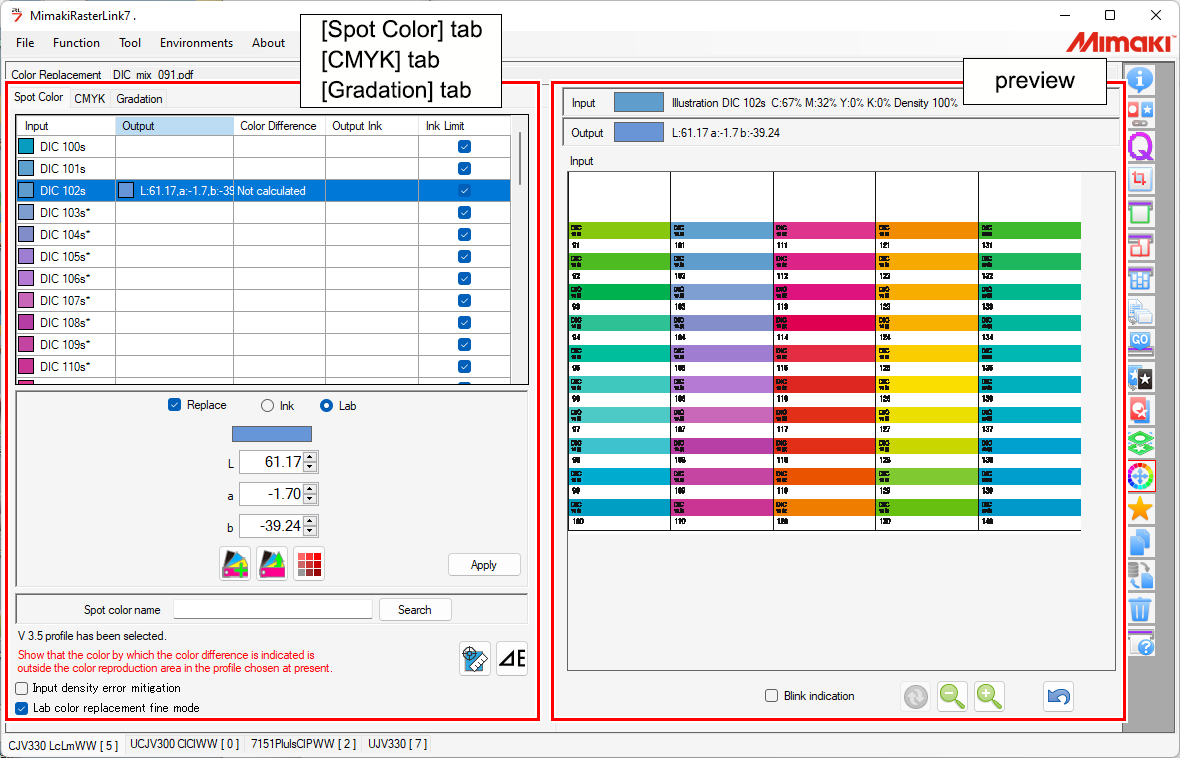Screen dimensions: 1180x758
Task: Disable Lab color replacement fine mode
Action: 21,708
